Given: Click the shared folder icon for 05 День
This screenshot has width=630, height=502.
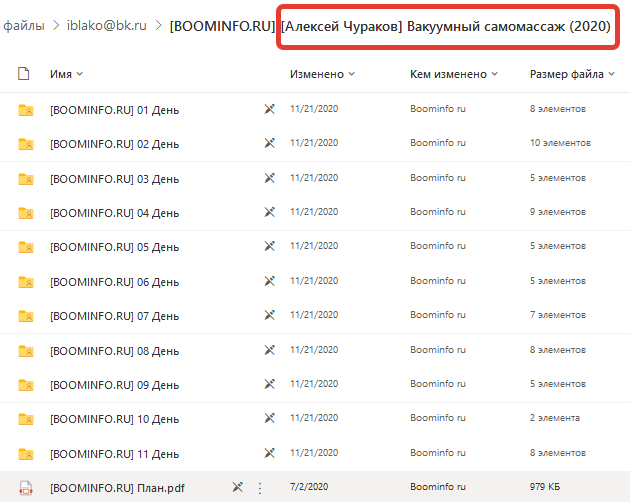Looking at the screenshot, I should [x=26, y=247].
